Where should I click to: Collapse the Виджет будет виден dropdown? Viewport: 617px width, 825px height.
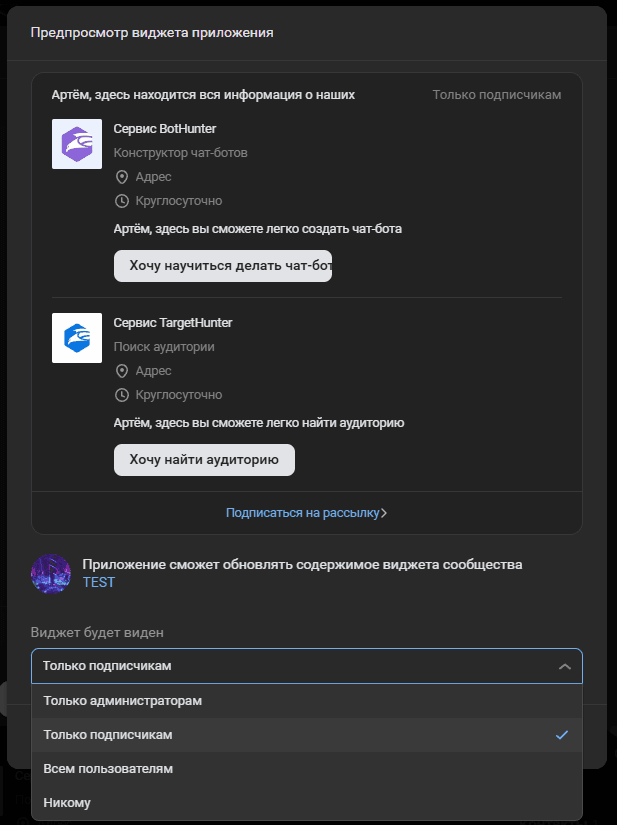[x=565, y=666]
